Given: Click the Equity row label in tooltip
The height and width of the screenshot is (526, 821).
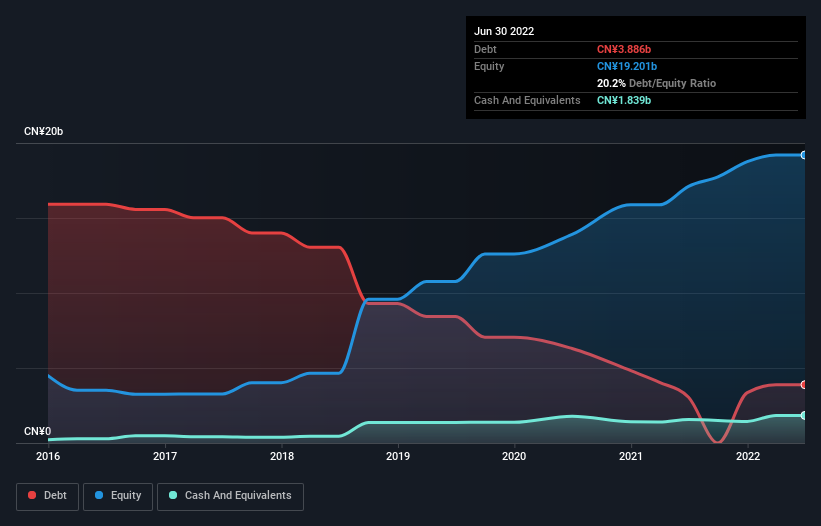Looking at the screenshot, I should click(489, 66).
